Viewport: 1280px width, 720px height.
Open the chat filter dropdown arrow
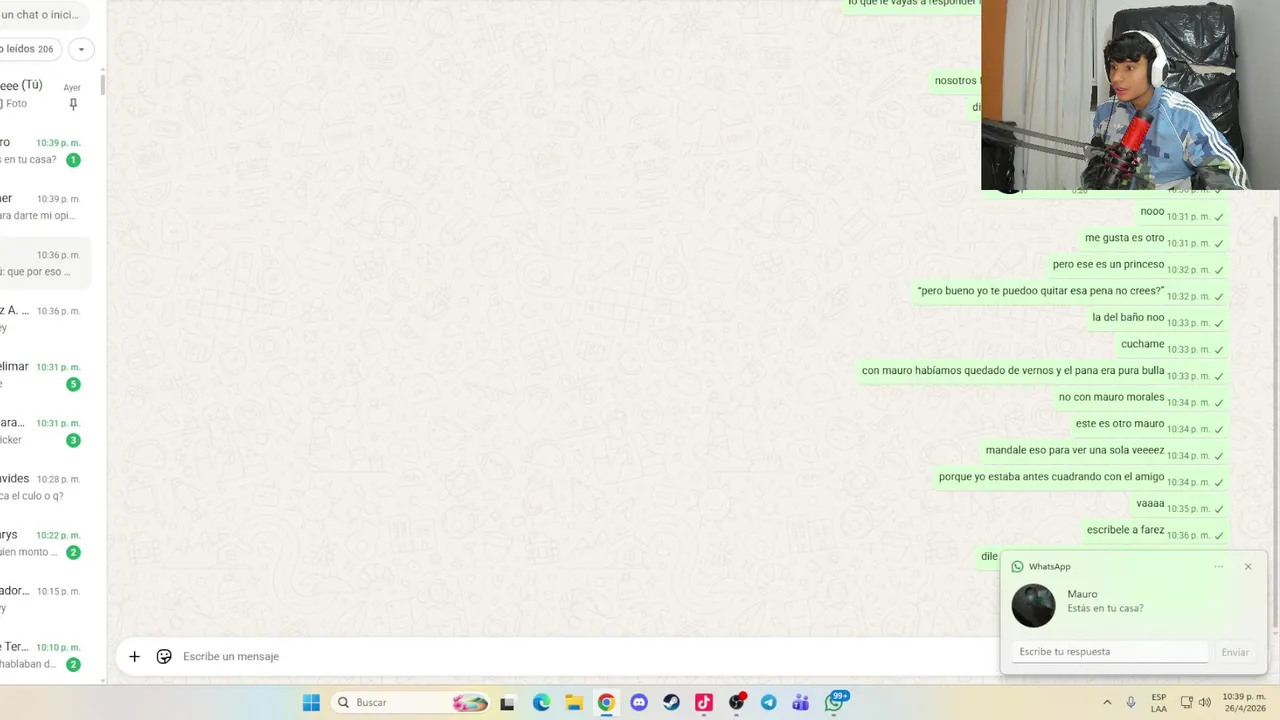[x=81, y=49]
